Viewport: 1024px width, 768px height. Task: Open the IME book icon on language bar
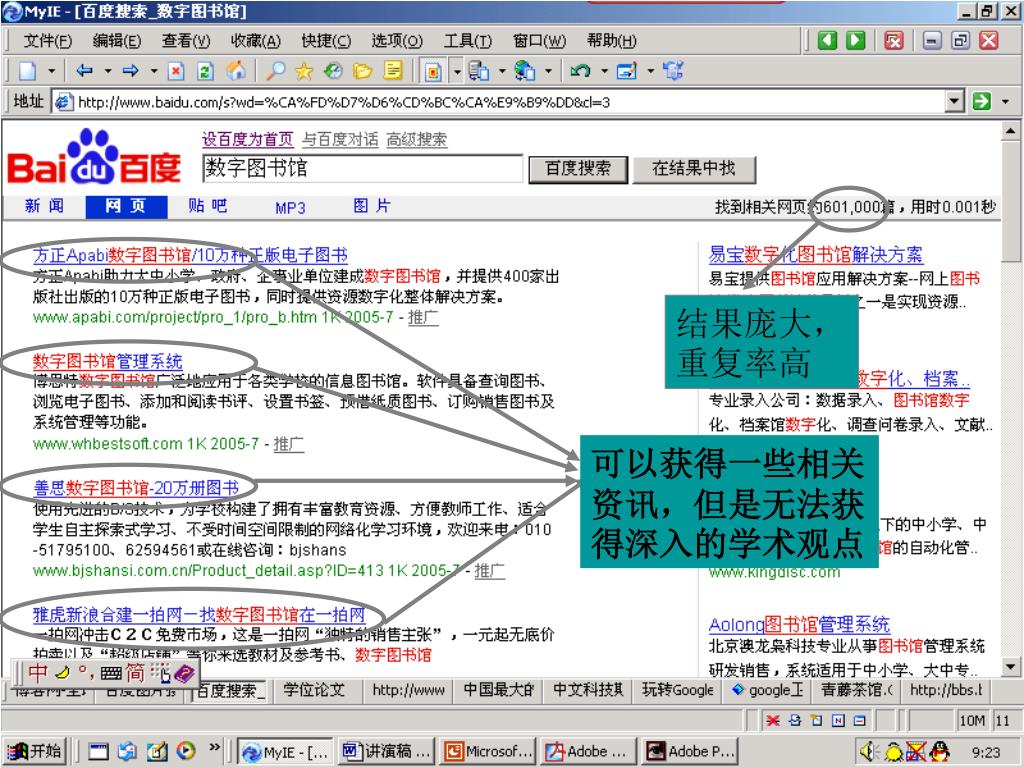click(x=184, y=673)
